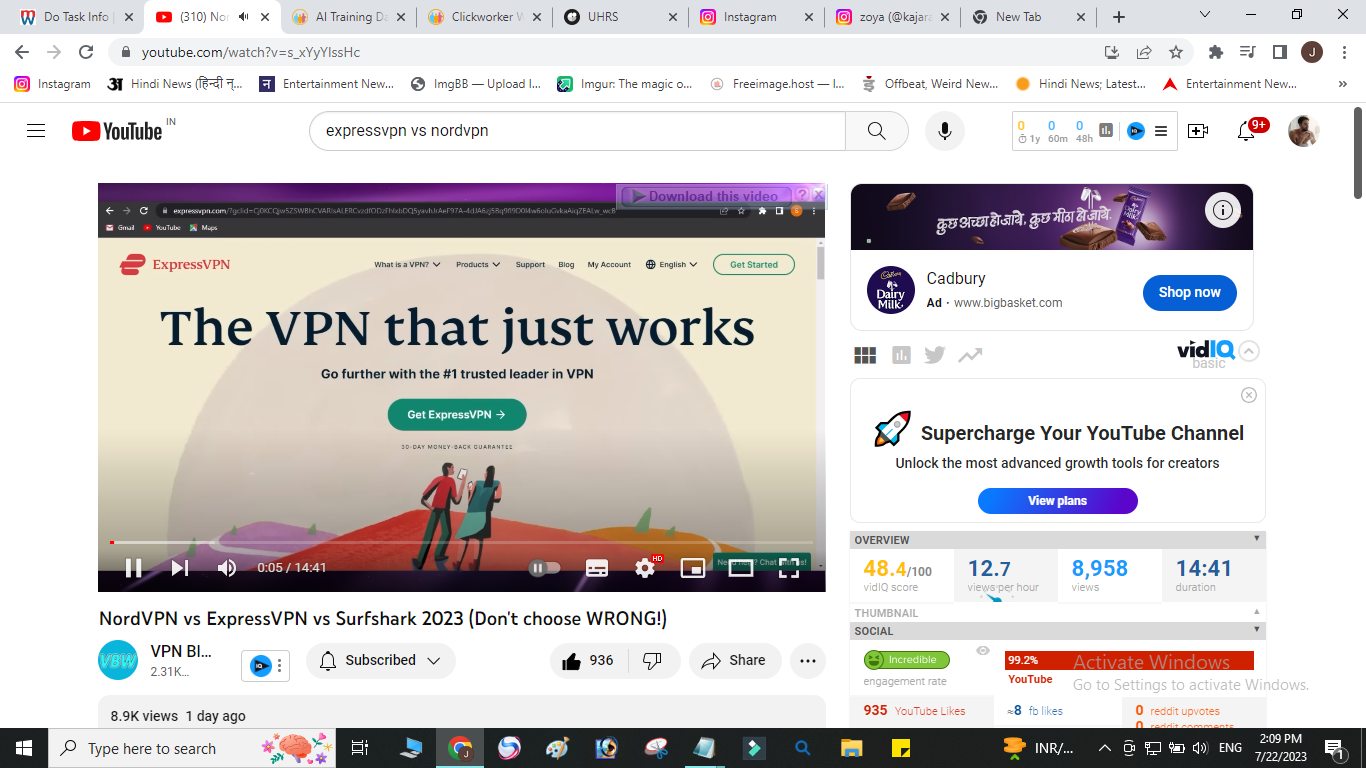Select vidIQ grid view tab
This screenshot has width=1366, height=768.
865,355
